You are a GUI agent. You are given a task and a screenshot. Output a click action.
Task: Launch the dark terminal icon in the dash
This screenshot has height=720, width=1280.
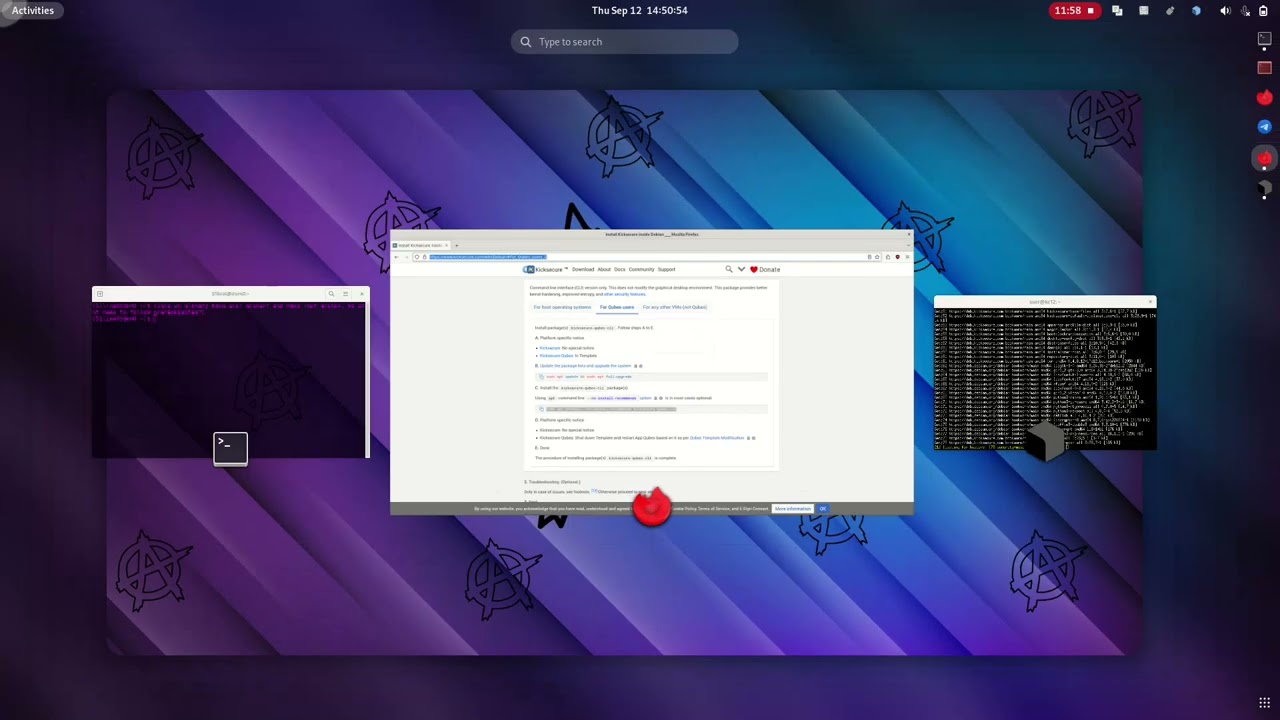[1264, 39]
